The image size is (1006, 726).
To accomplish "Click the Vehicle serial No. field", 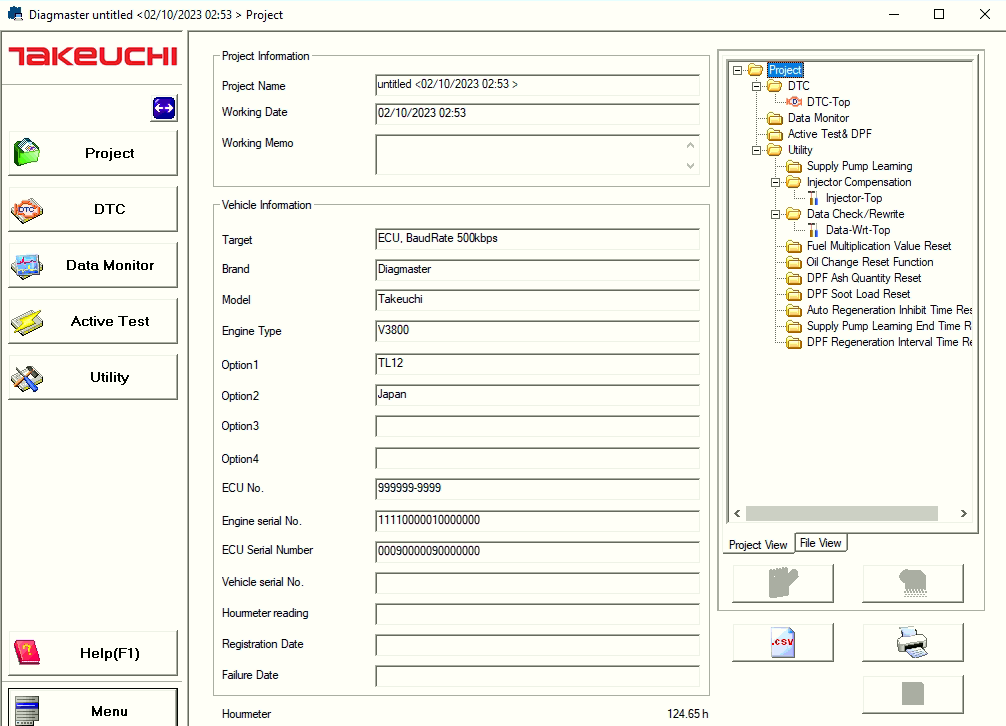I will pos(537,583).
